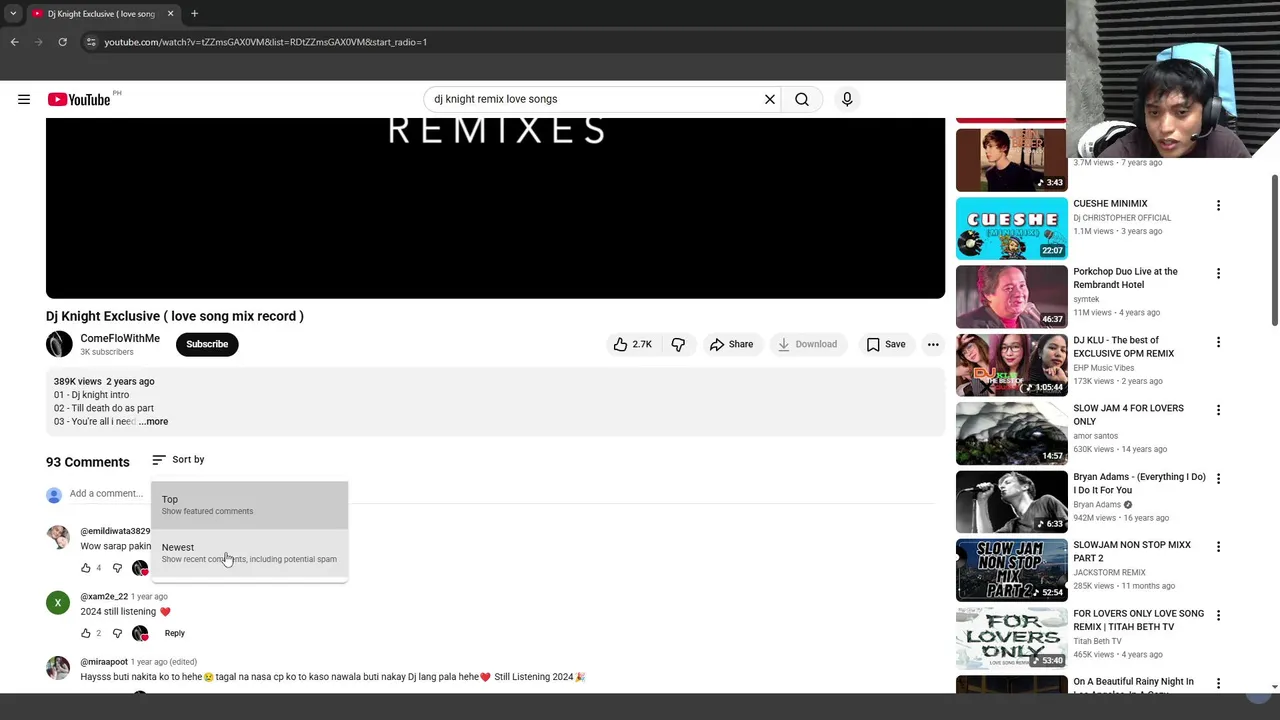Click the Download button

(x=807, y=344)
